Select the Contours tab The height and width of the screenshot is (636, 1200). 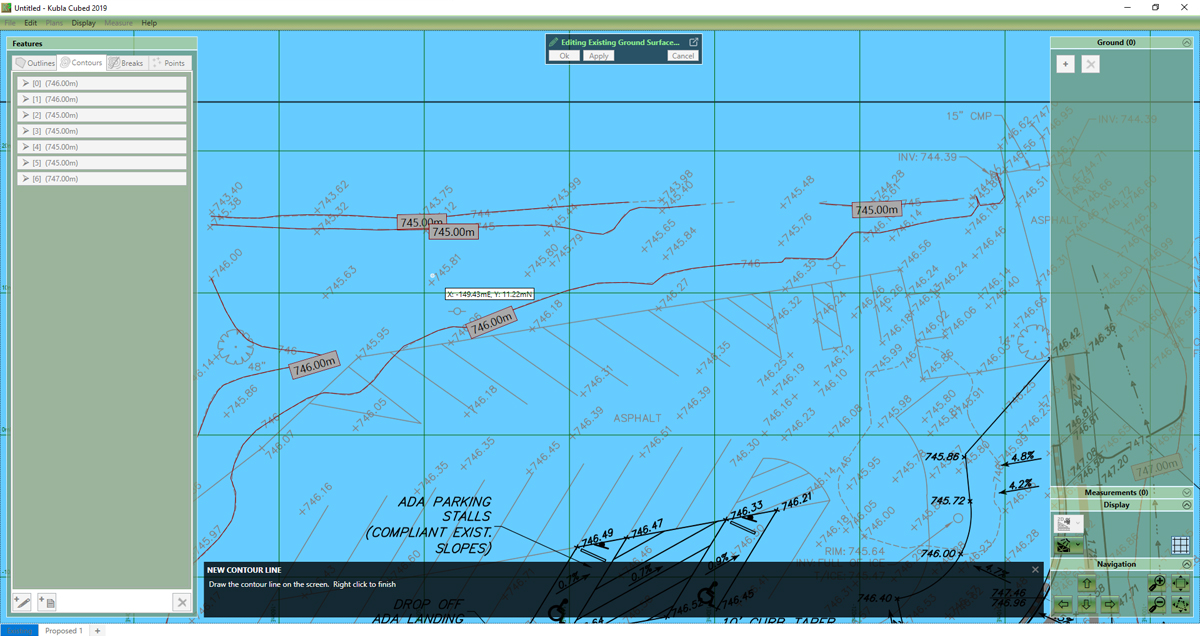click(81, 63)
